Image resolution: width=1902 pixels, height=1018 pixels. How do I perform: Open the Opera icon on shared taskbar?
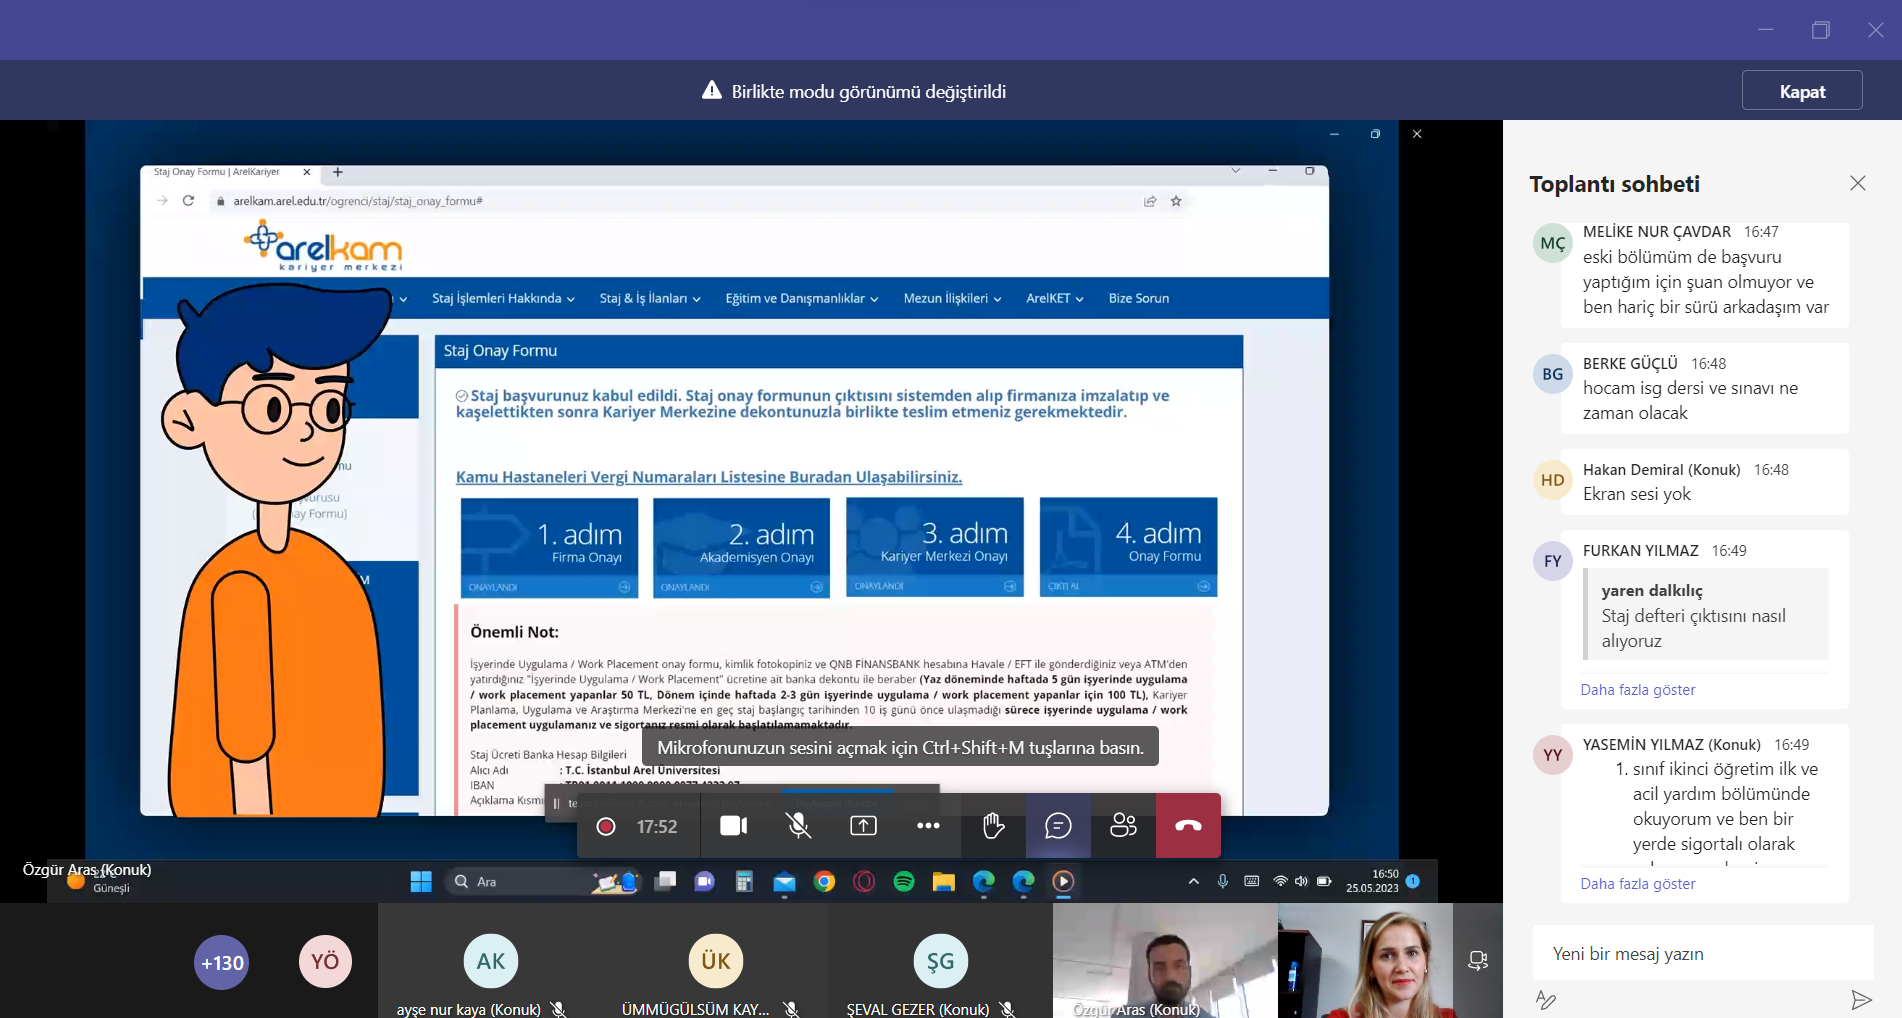pos(864,881)
